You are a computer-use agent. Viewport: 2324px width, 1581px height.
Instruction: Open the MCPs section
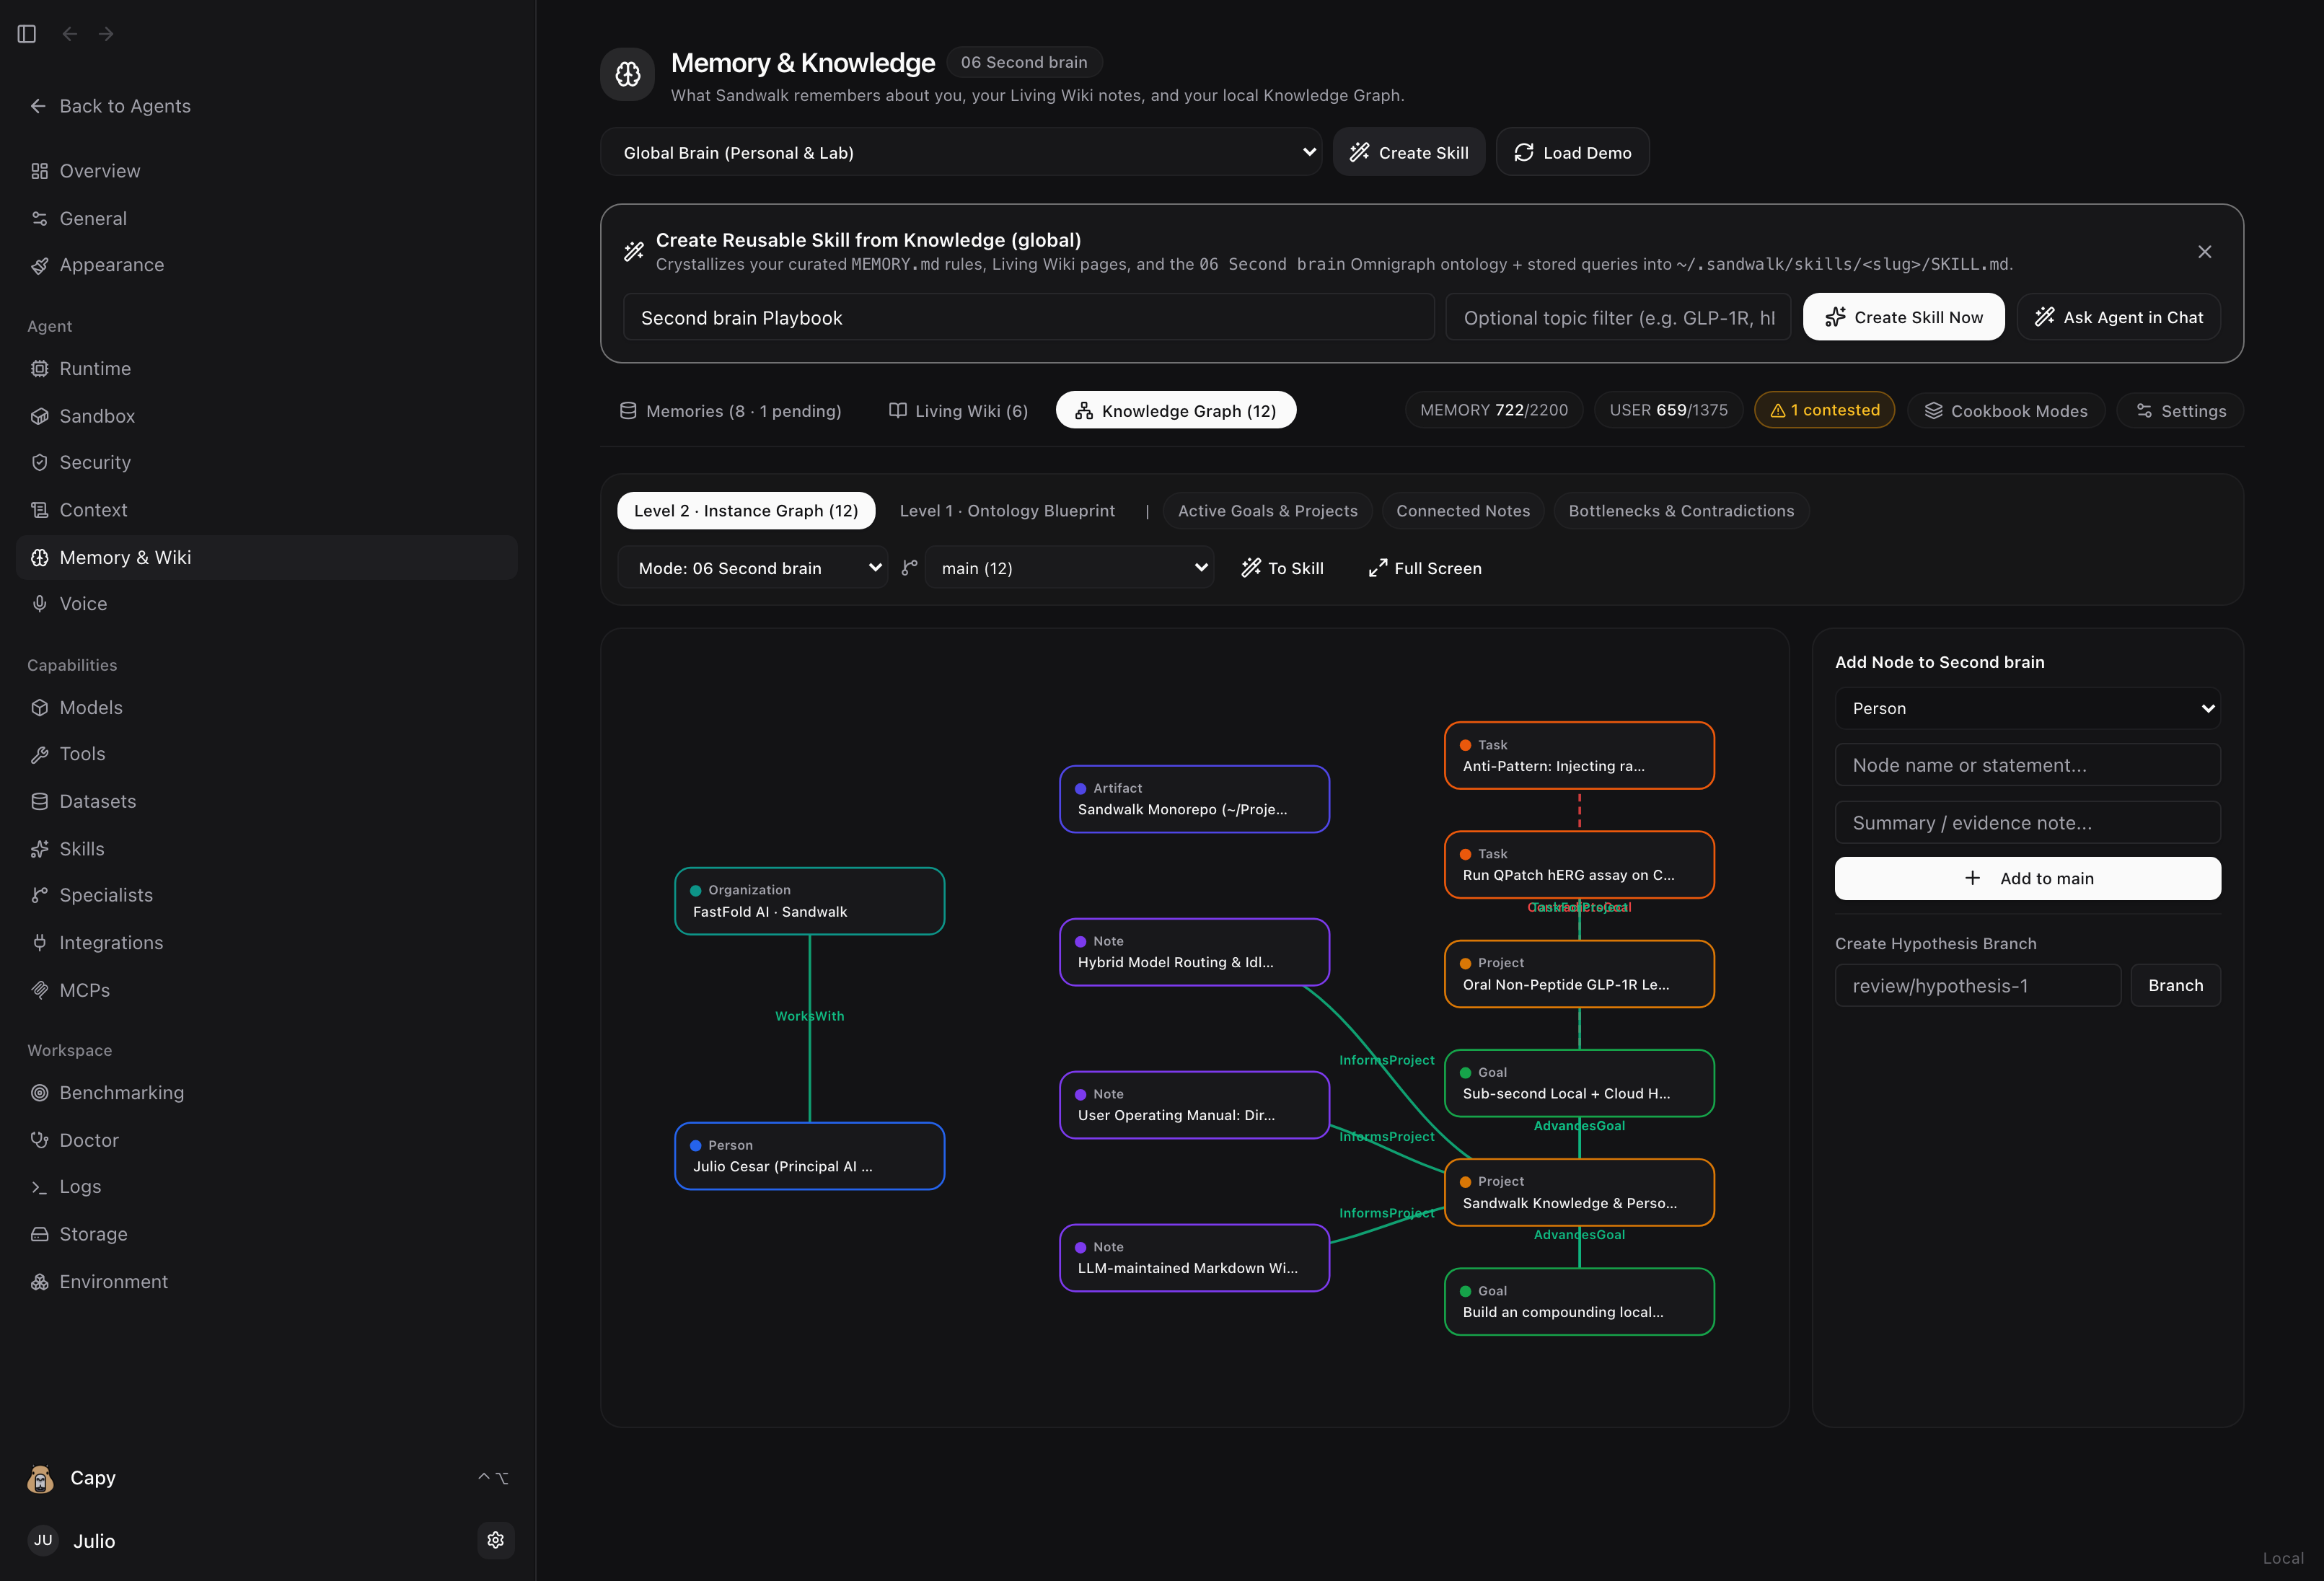coord(266,990)
